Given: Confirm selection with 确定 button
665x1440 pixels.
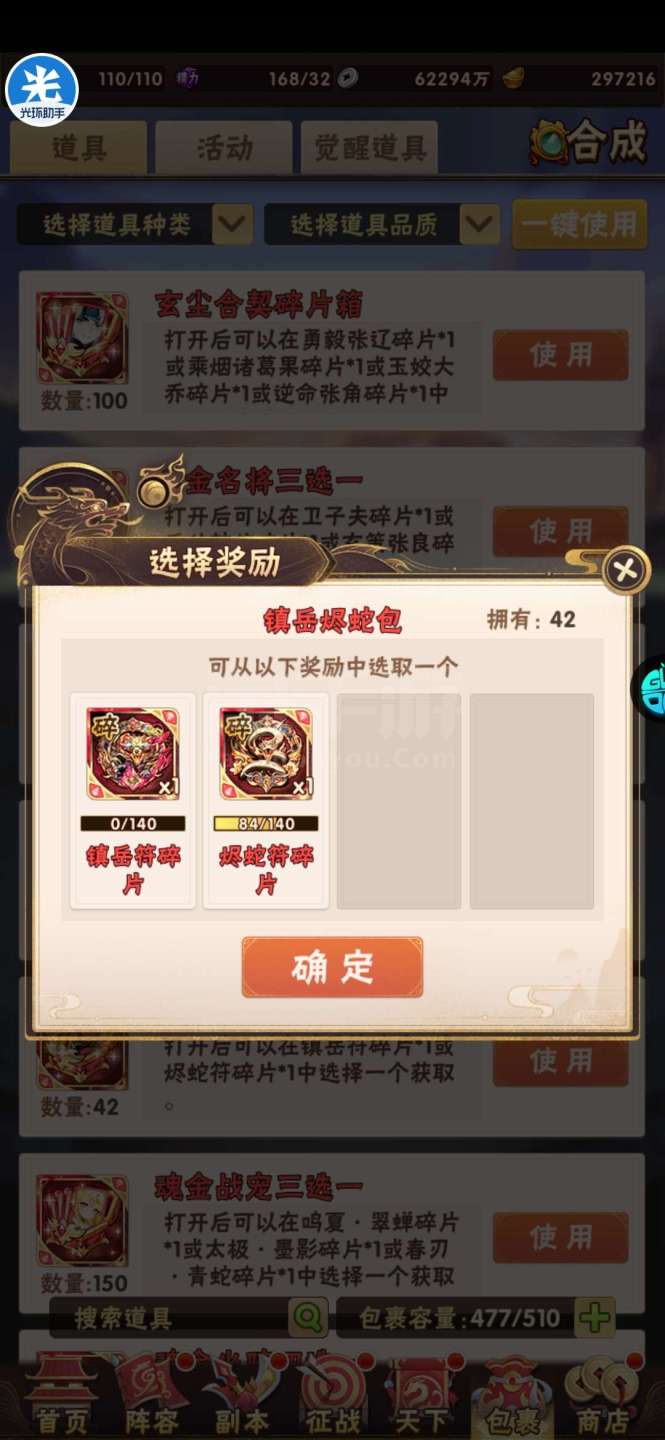Looking at the screenshot, I should coord(332,967).
